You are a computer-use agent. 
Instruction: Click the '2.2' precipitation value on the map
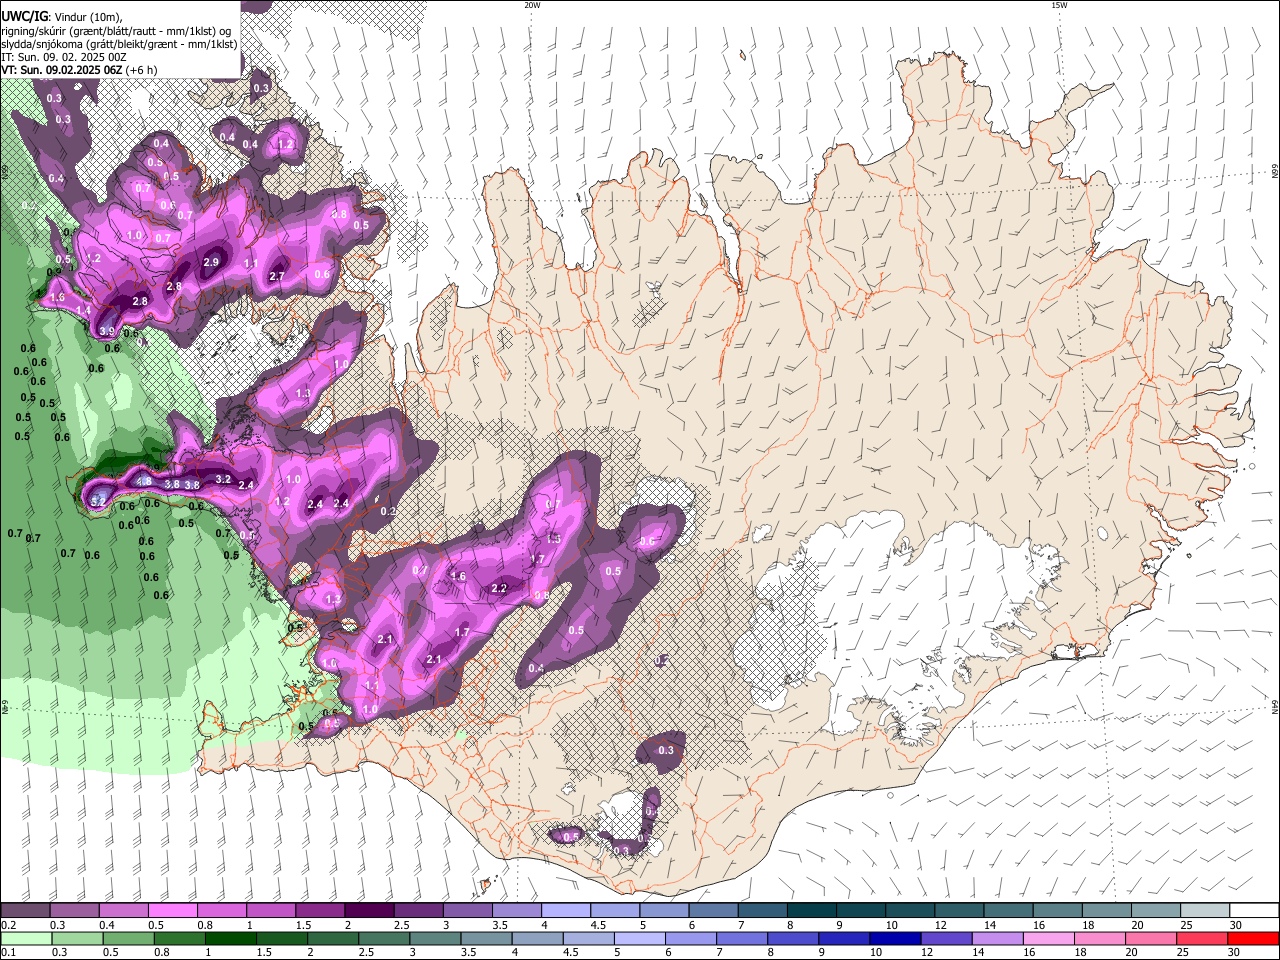pyautogui.click(x=499, y=588)
